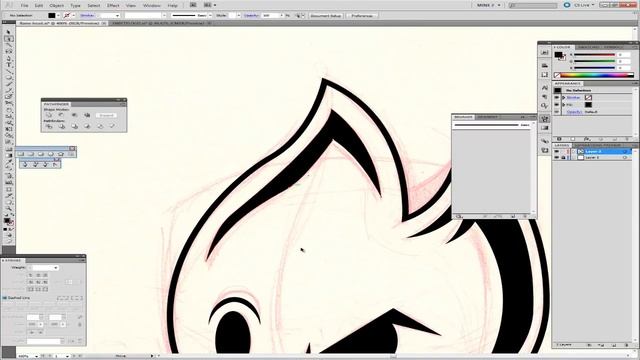This screenshot has width=640, height=360.
Task: Pick Convert Anchor Point tool in pen strip
Action: 55,164
